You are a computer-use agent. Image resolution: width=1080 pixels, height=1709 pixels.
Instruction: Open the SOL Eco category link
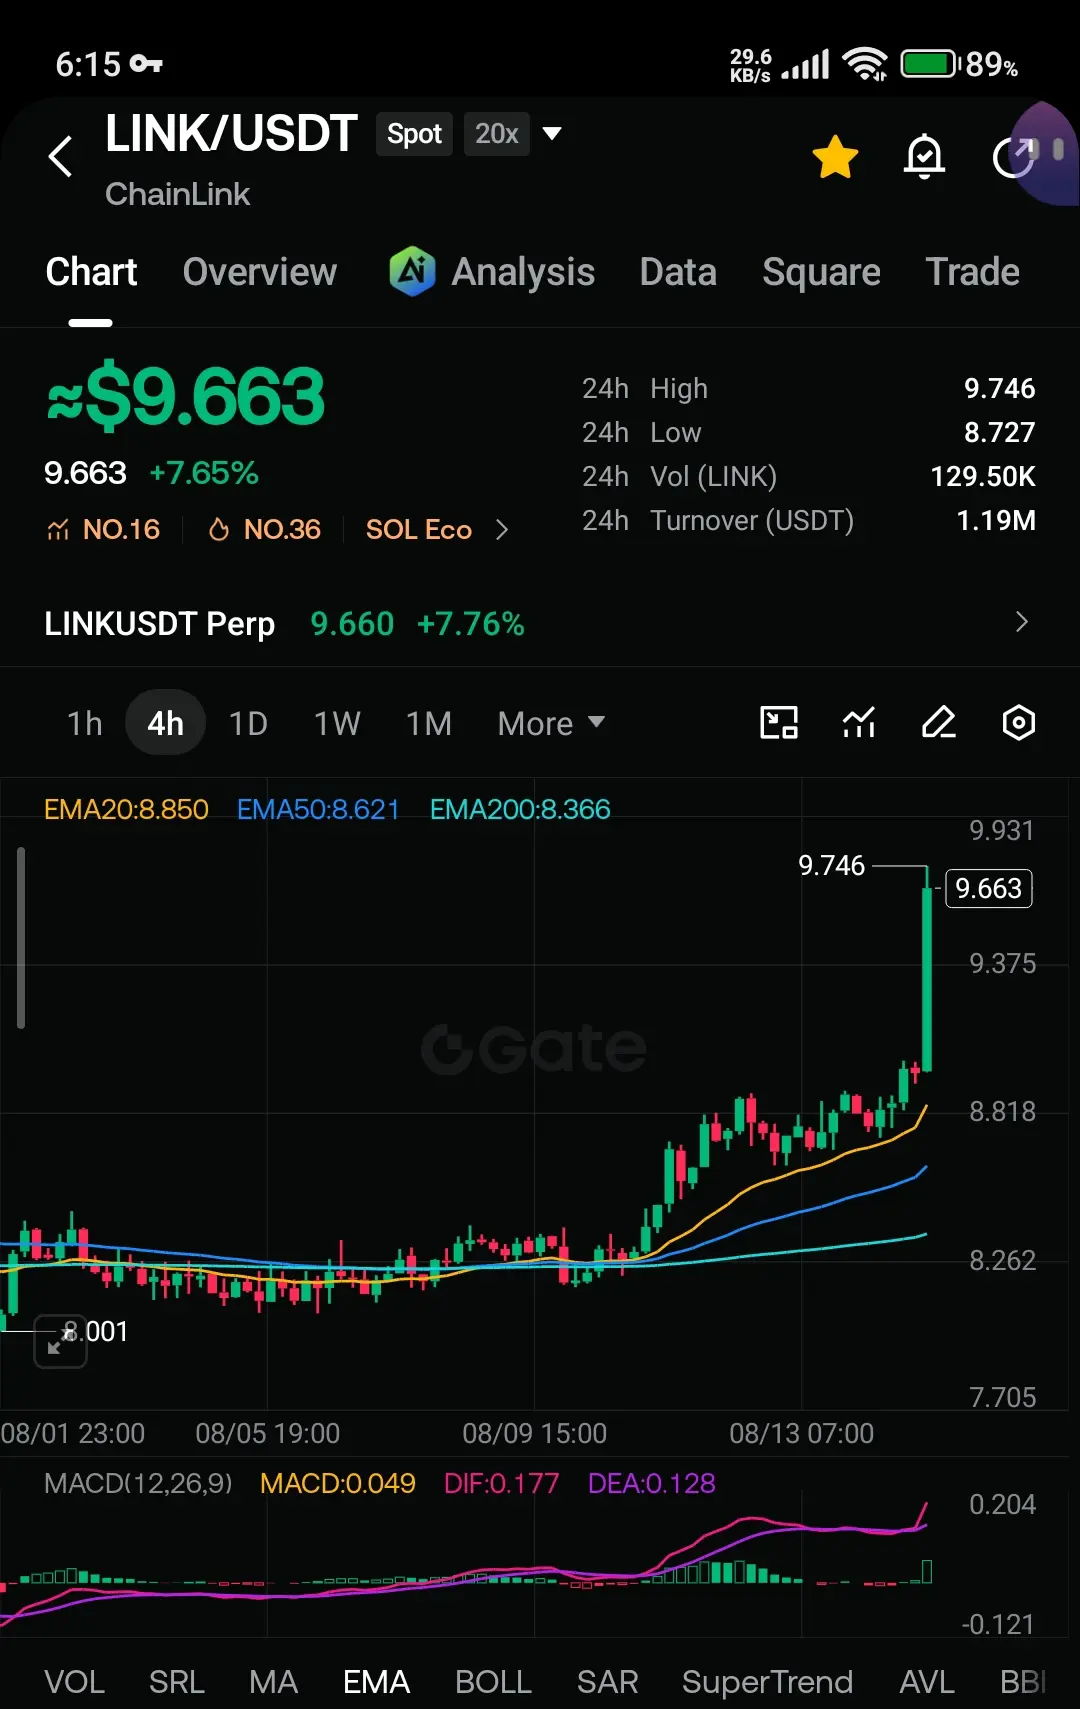click(418, 529)
